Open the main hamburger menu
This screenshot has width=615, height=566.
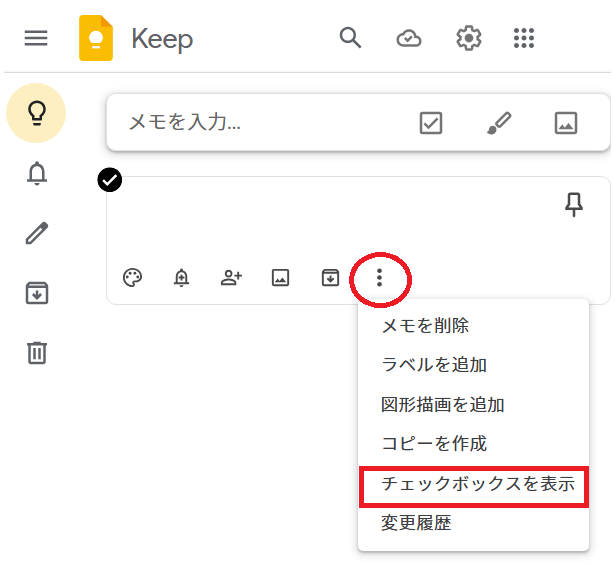(36, 38)
